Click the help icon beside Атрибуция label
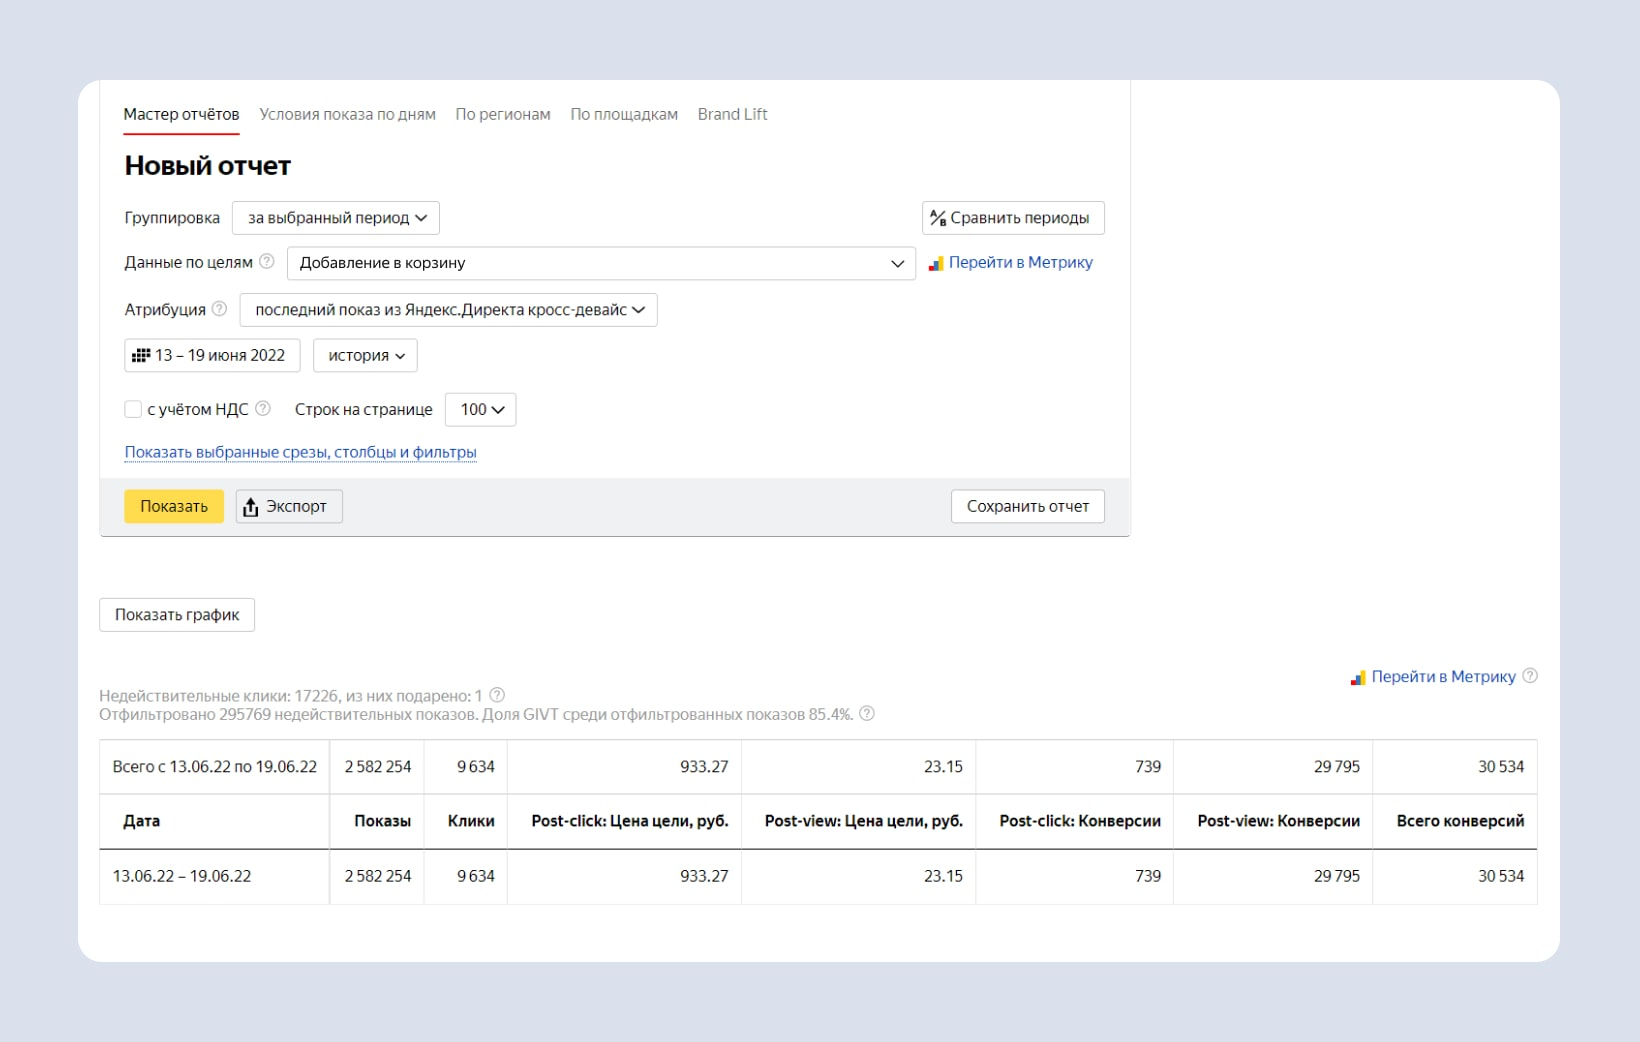Screen dimensions: 1640x1042 click(219, 309)
